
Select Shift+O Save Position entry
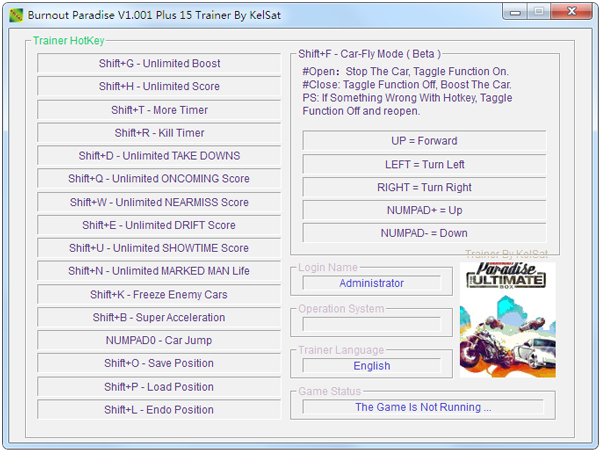point(159,363)
